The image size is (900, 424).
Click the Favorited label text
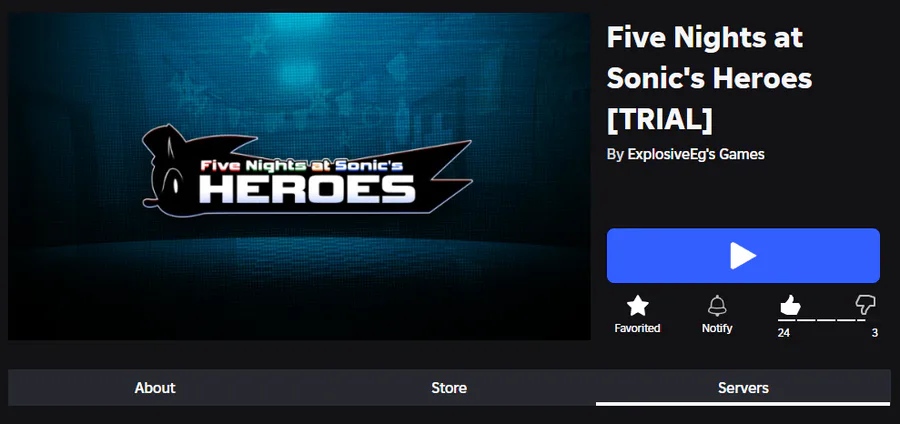[637, 328]
